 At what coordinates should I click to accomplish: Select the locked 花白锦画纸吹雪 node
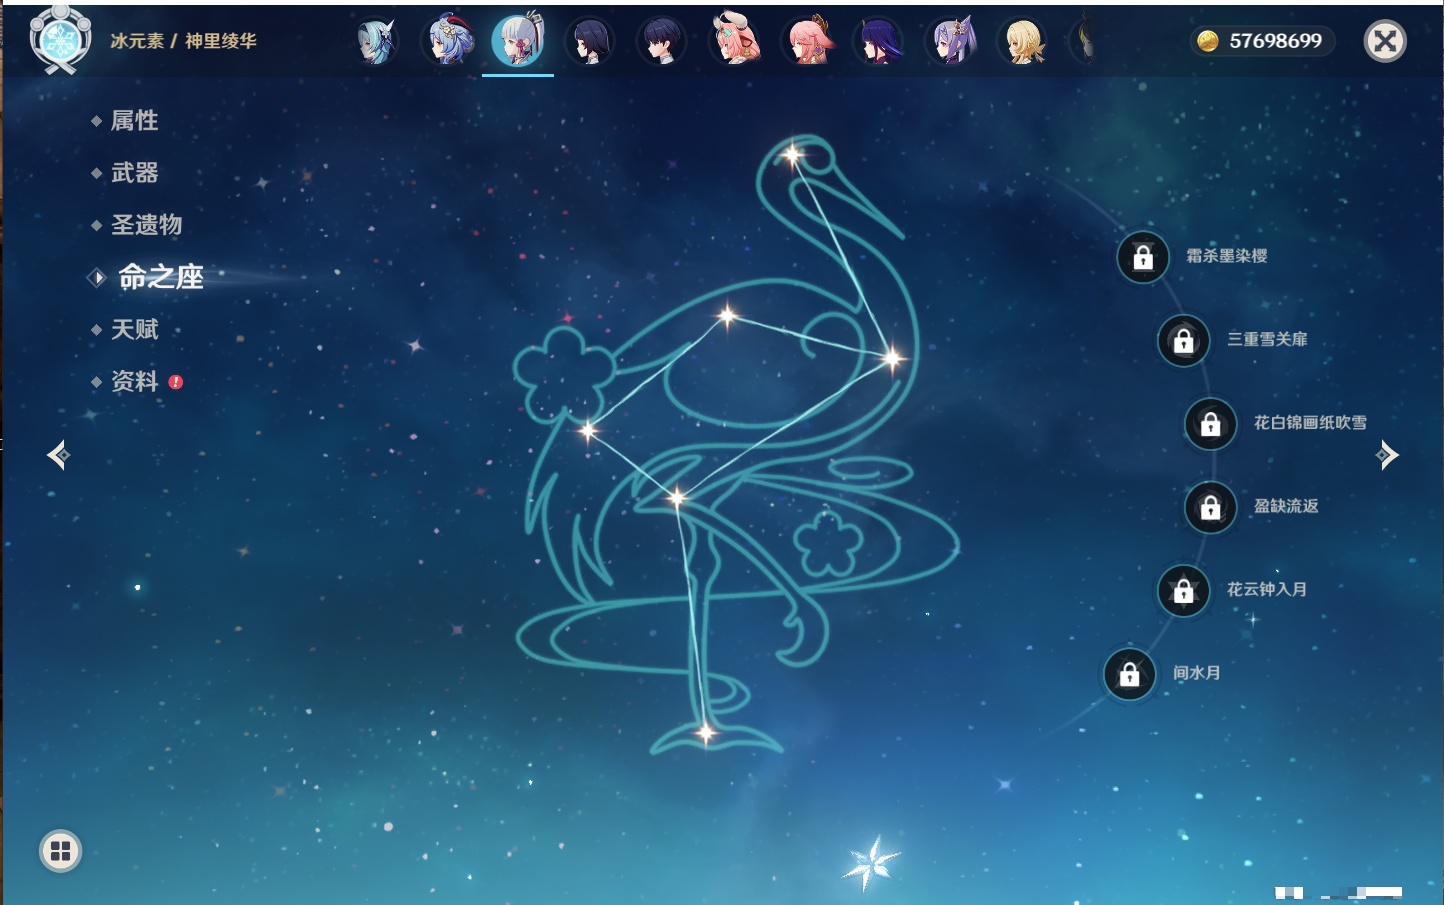click(1211, 424)
